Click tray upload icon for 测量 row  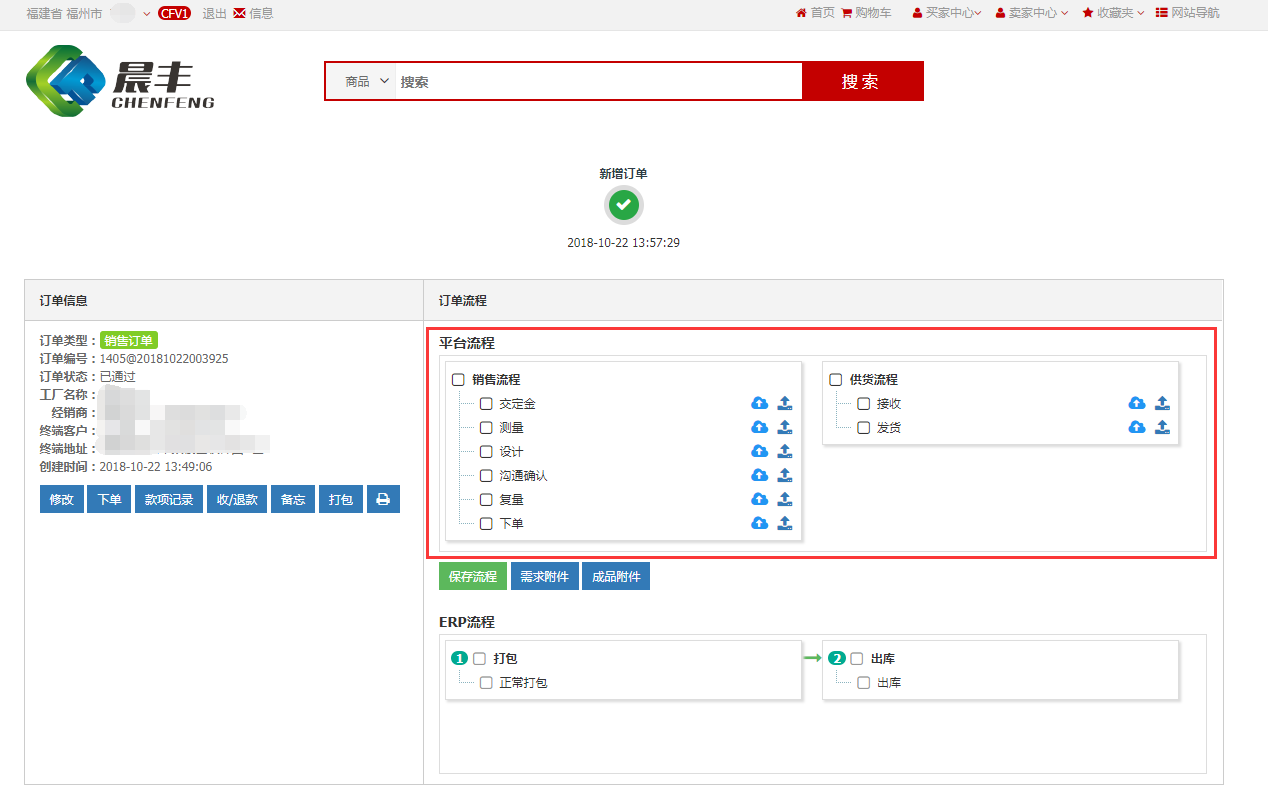(785, 427)
